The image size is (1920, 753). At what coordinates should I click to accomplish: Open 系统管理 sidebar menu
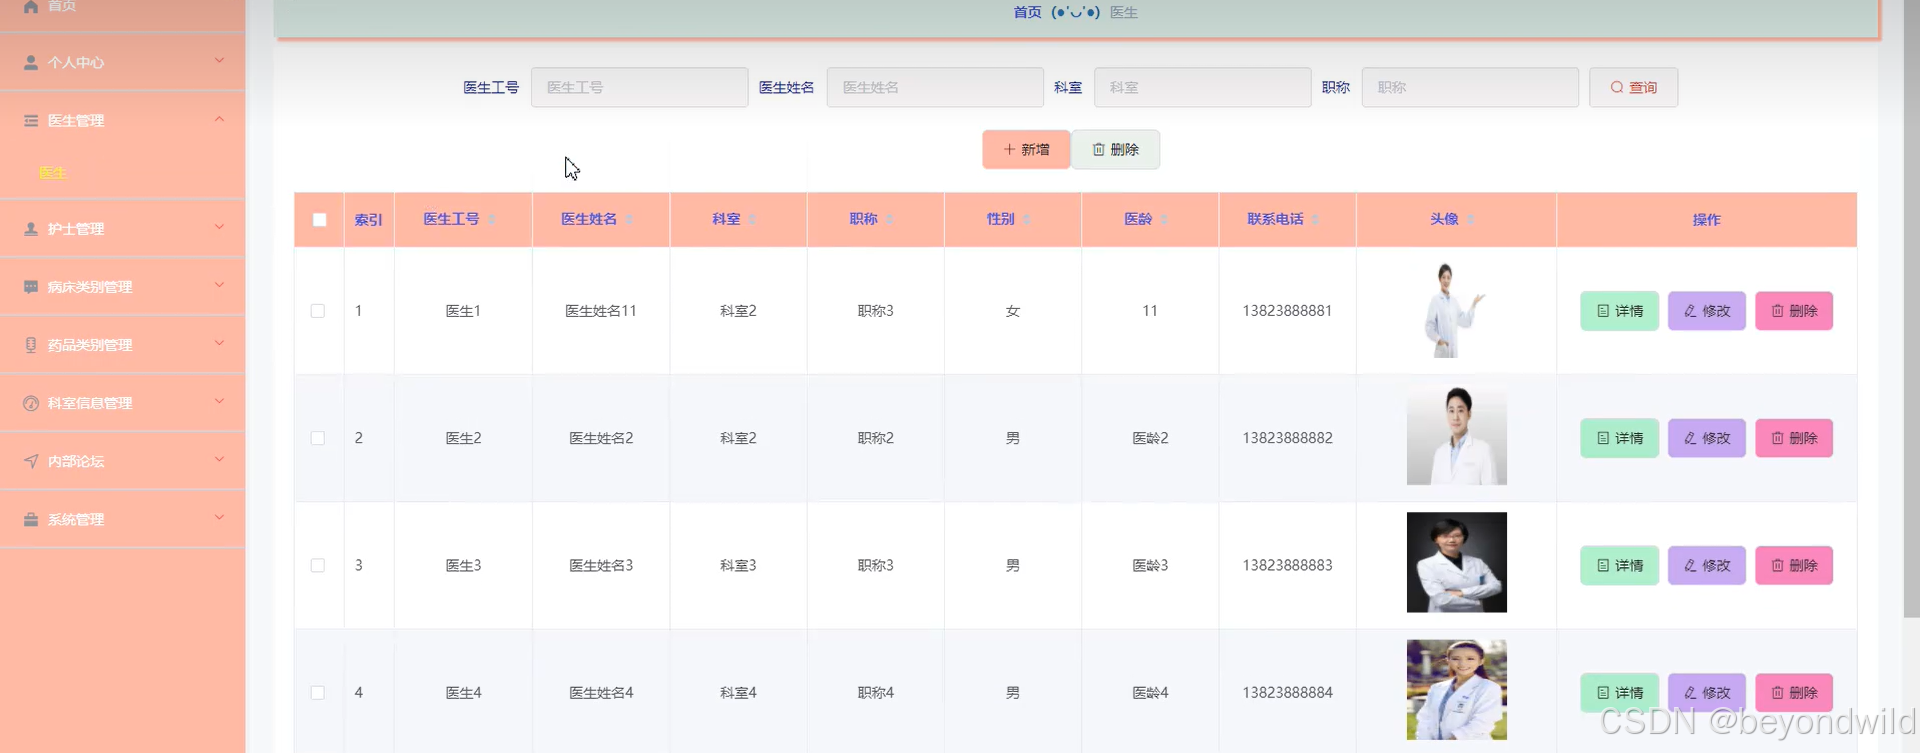tap(123, 519)
